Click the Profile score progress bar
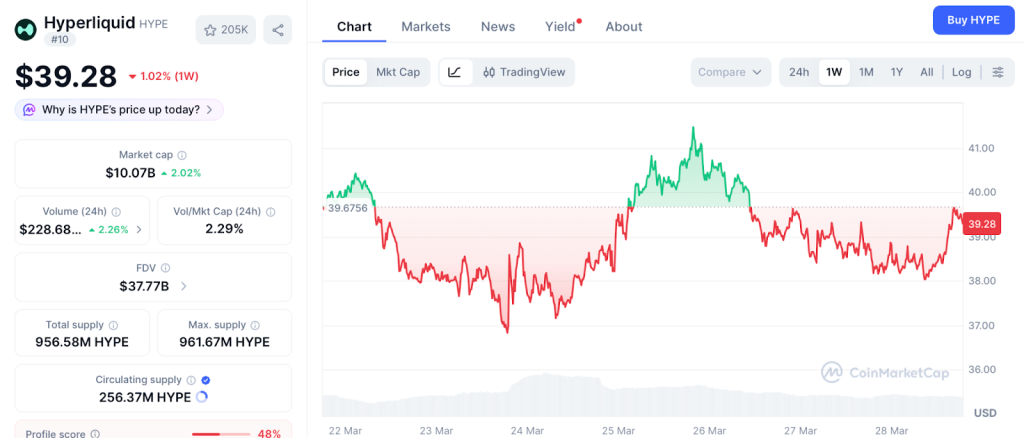 coord(222,434)
